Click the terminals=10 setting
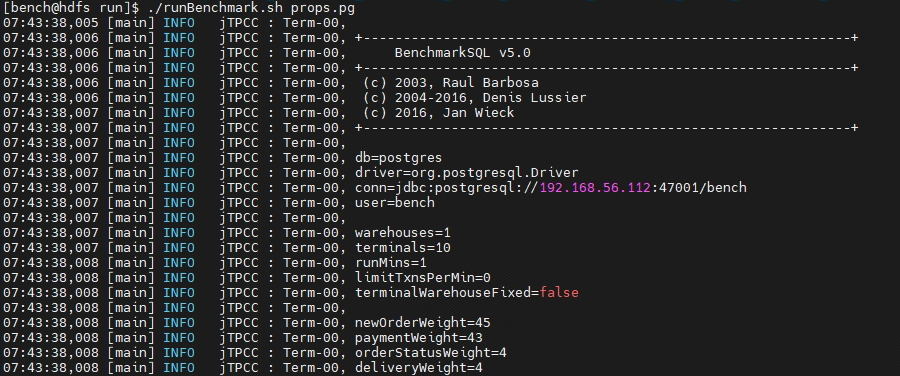 (x=402, y=247)
